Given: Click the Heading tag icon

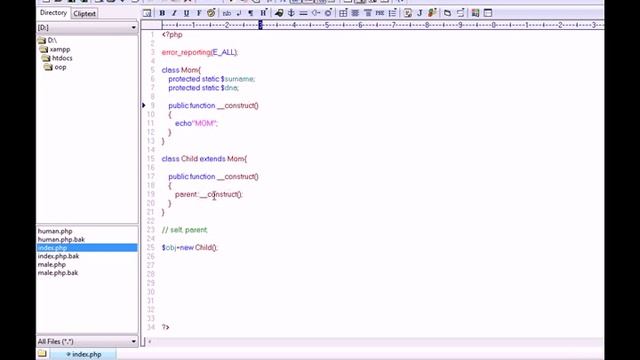Looking at the screenshot, I should tap(264, 13).
